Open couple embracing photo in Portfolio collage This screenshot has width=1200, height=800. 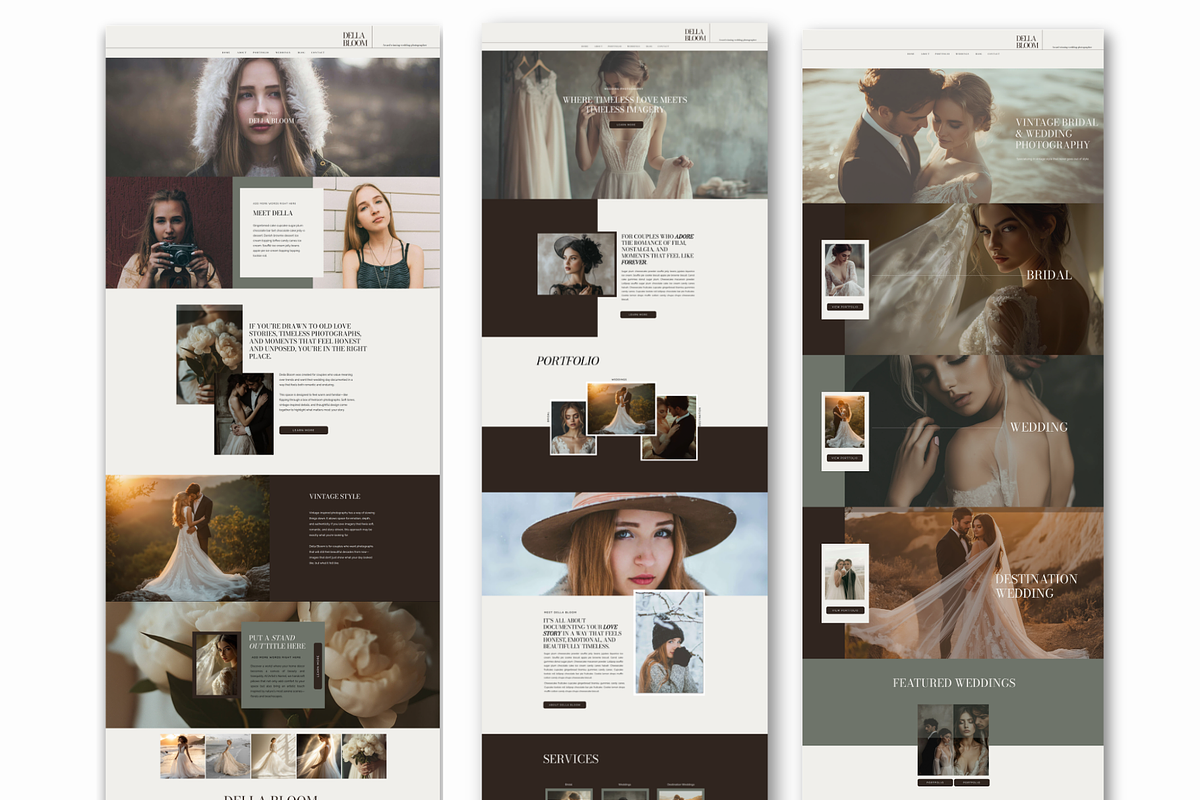669,428
